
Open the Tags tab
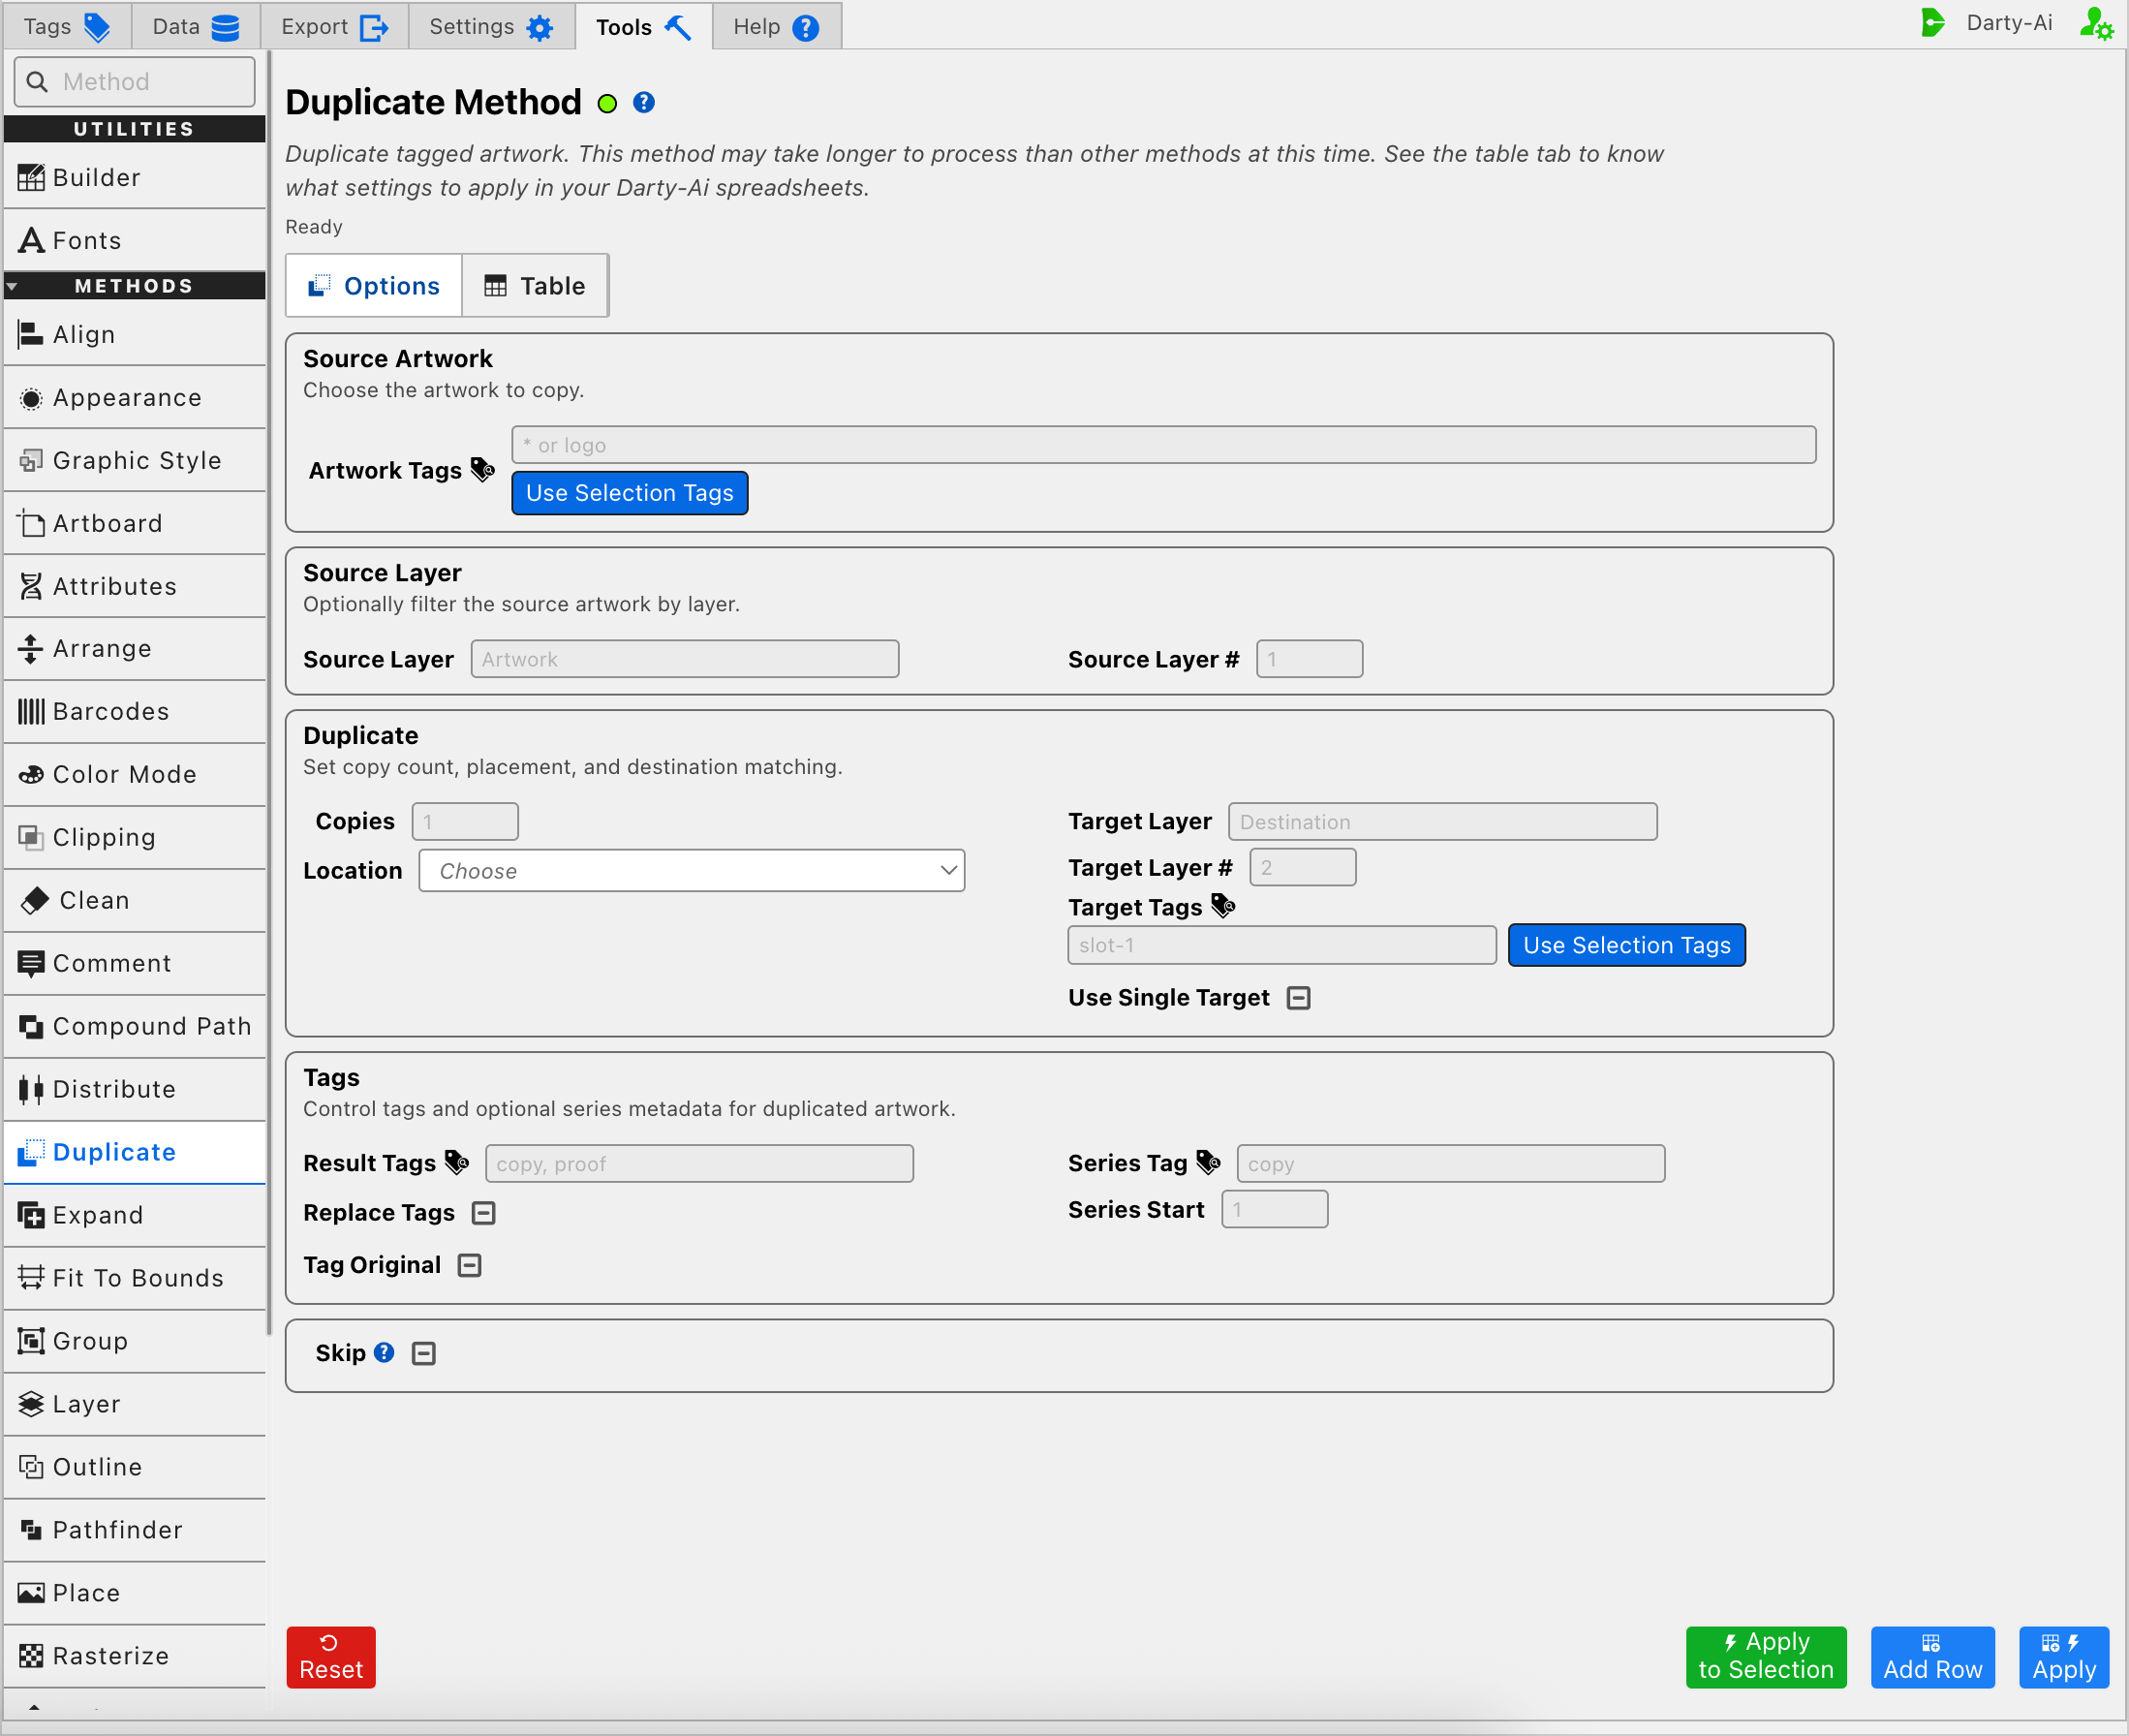pyautogui.click(x=67, y=27)
